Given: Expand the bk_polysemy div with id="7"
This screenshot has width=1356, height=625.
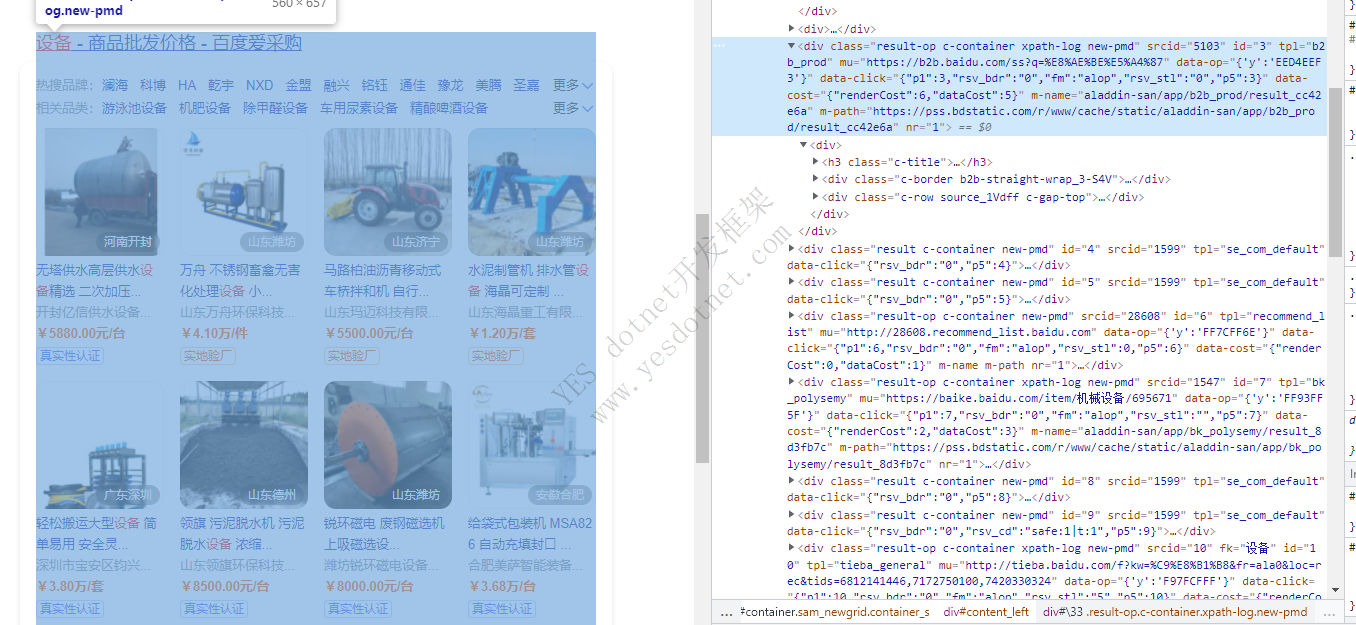Looking at the screenshot, I should 792,382.
